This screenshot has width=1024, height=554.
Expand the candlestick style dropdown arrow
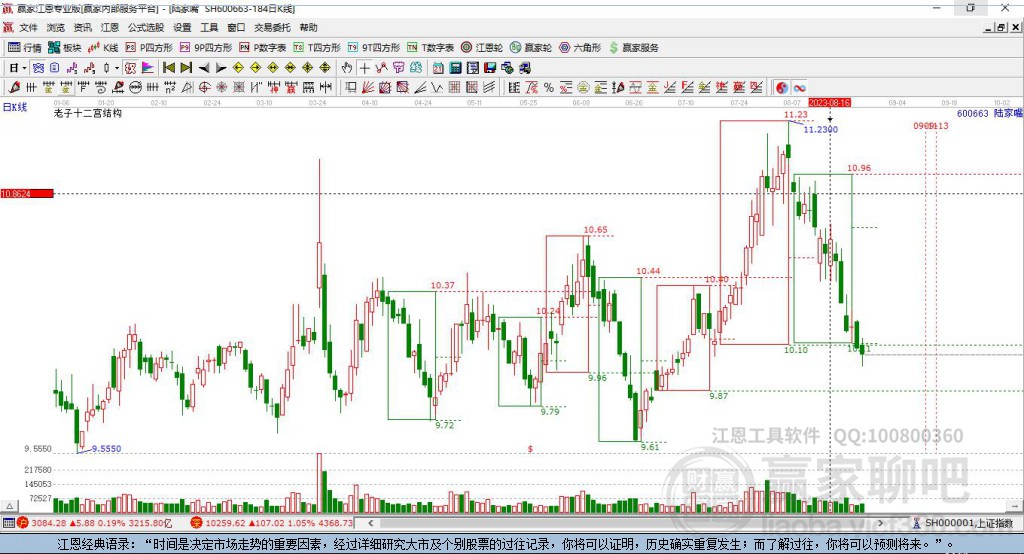(117, 68)
